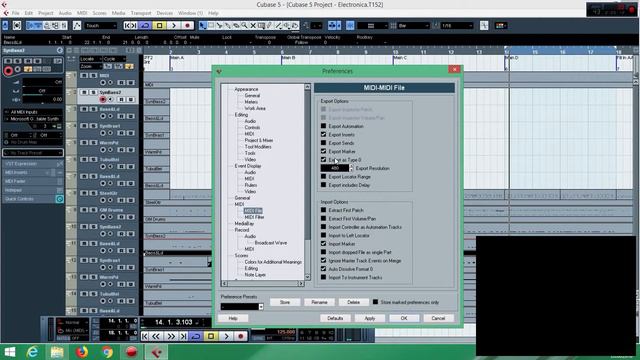Select the Line draw tool in toolbar
640x360 pixels.
coord(278,25)
